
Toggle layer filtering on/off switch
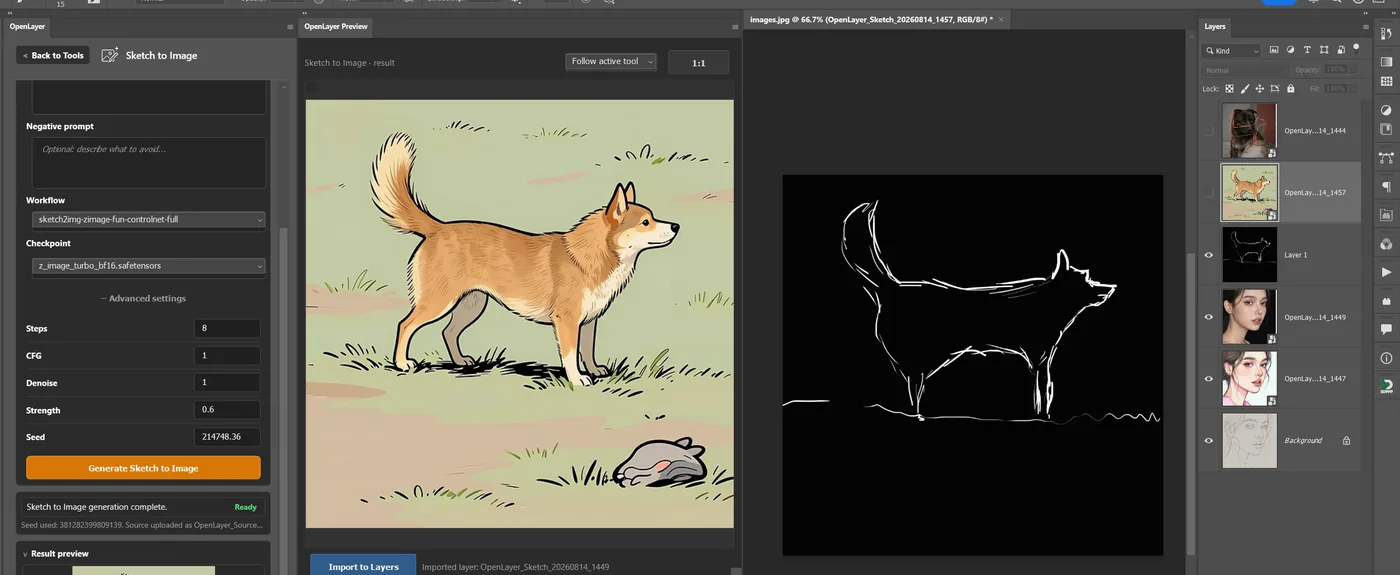pos(1357,47)
